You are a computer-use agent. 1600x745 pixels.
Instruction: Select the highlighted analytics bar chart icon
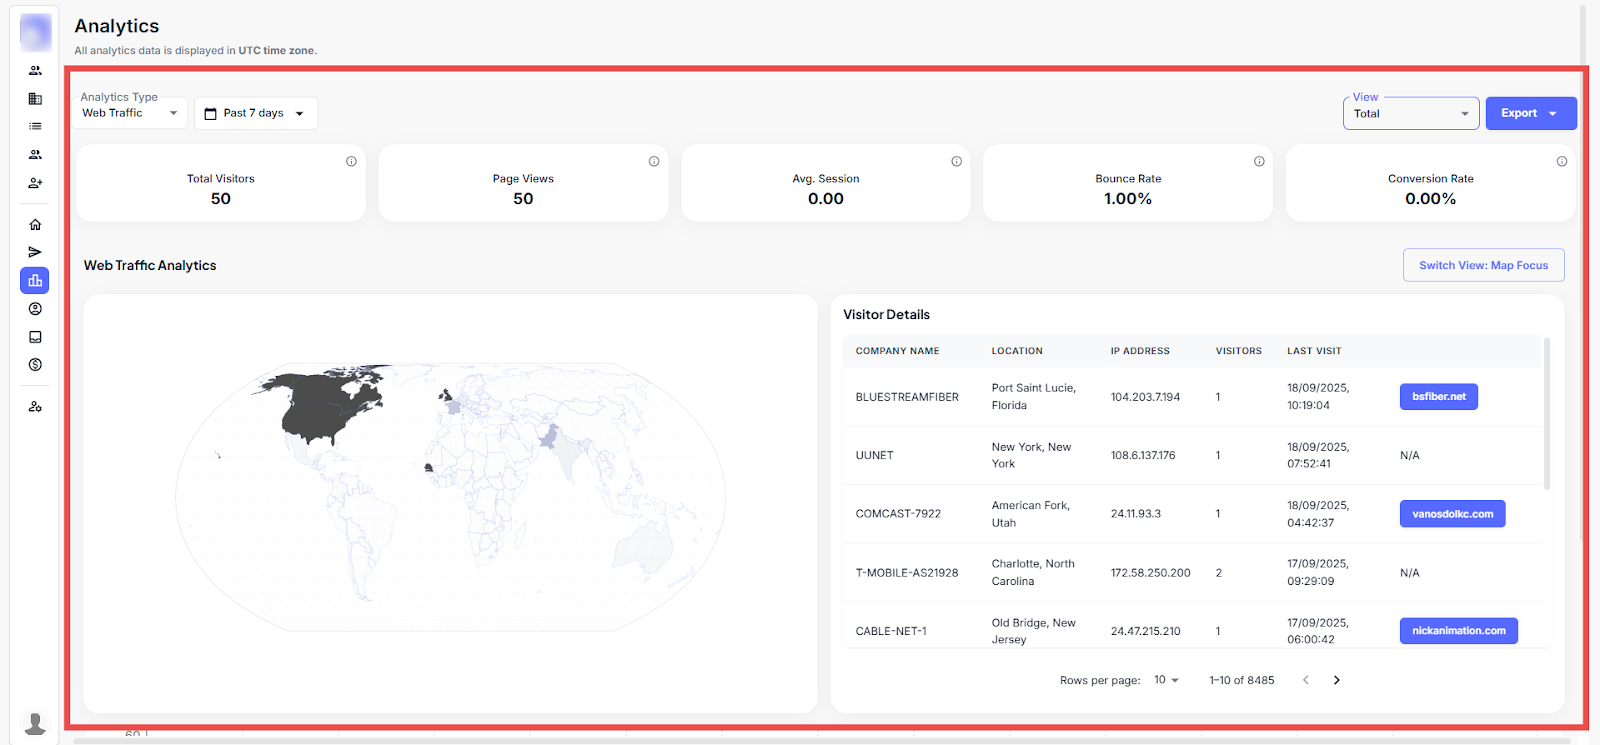pos(35,281)
